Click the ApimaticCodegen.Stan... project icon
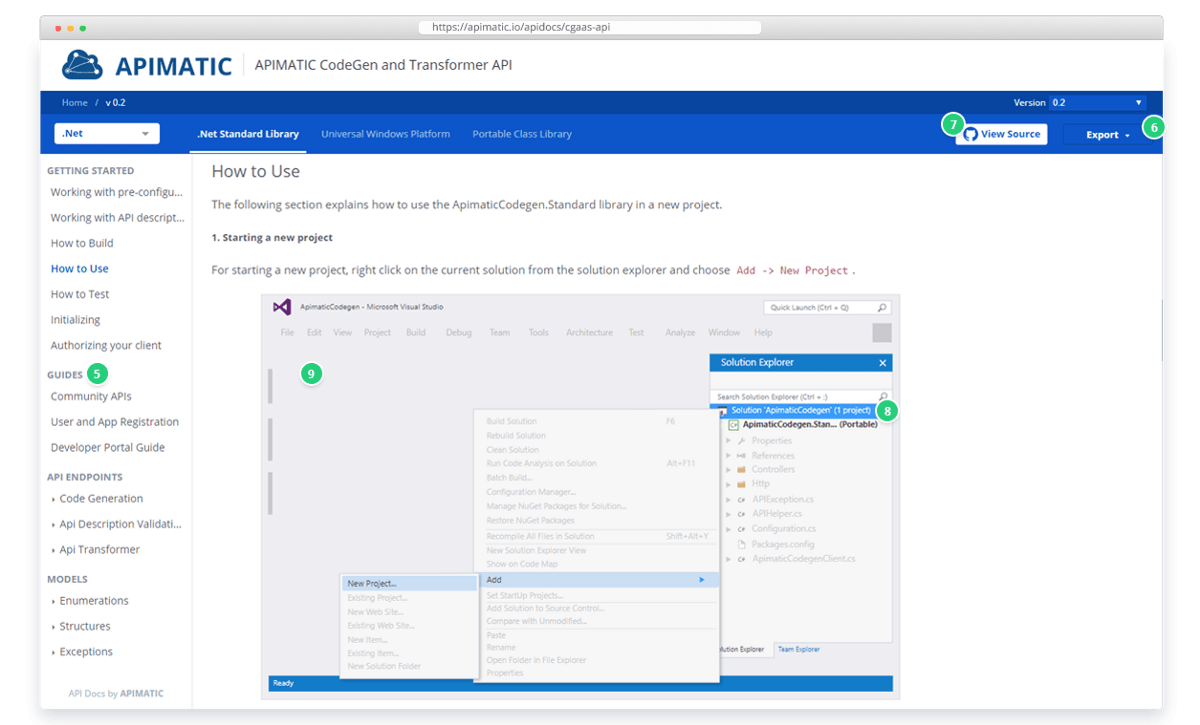 tap(734, 425)
